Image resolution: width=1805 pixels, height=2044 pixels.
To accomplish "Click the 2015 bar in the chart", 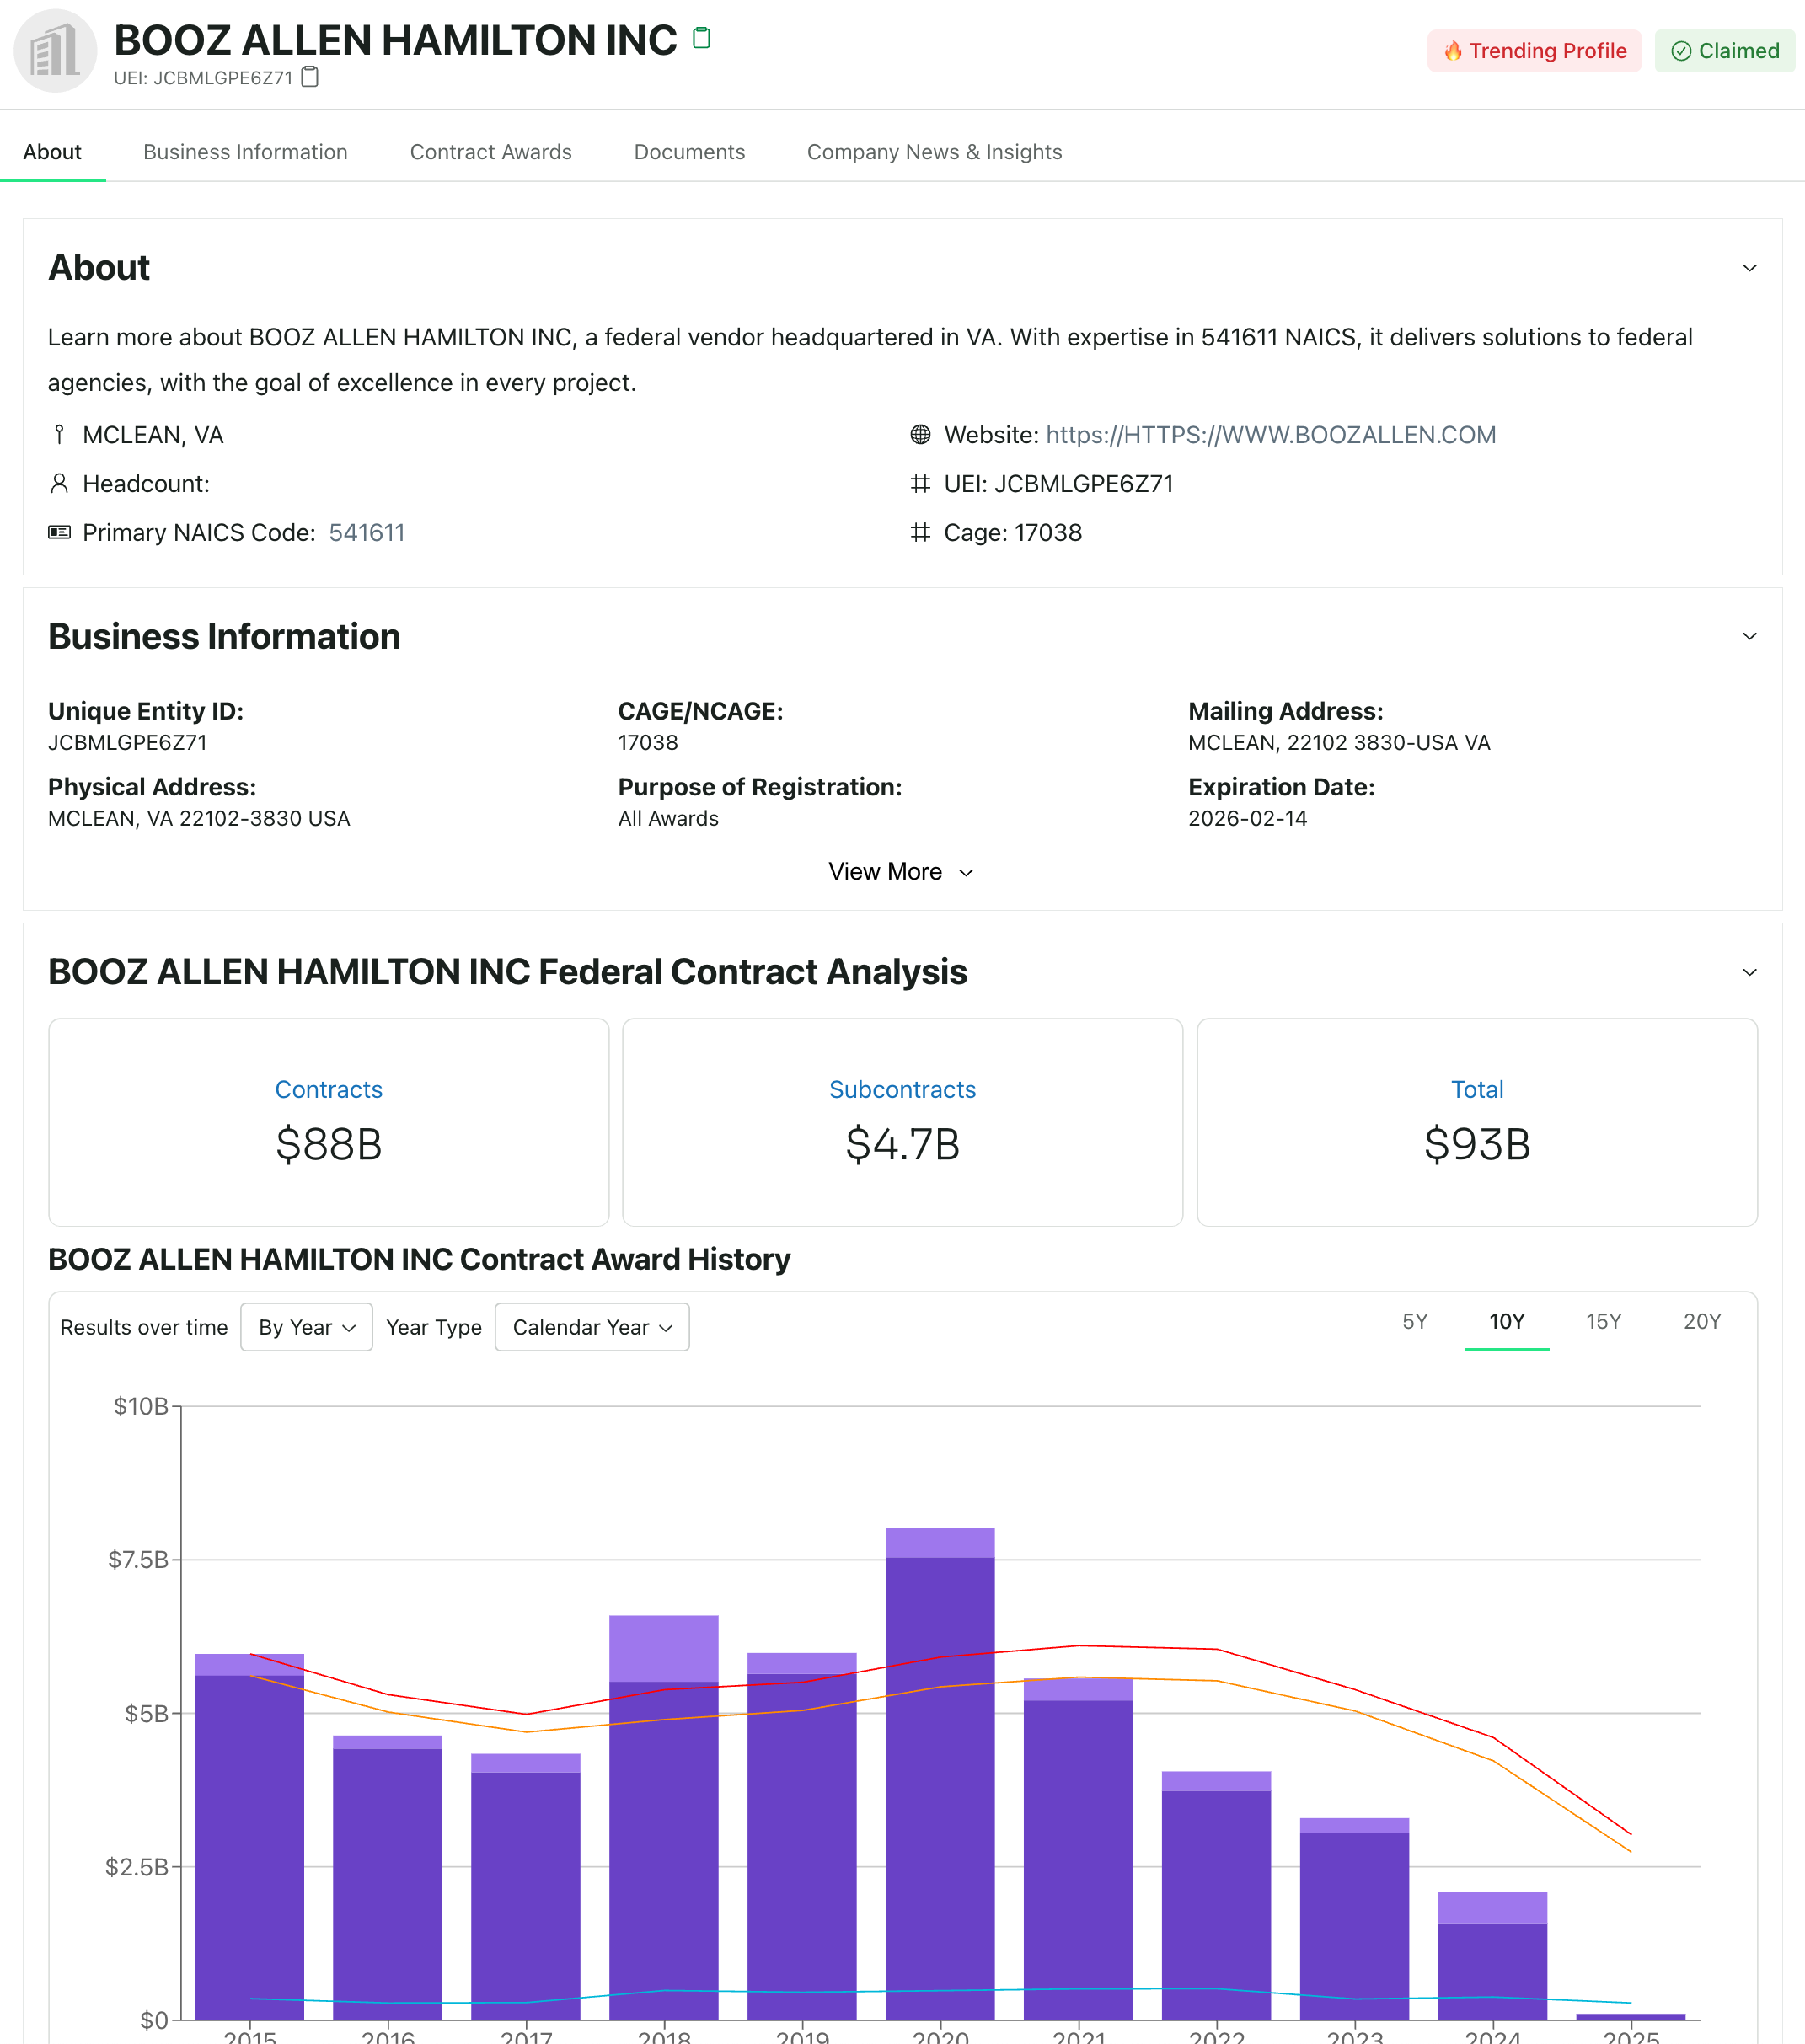I will tap(249, 1836).
